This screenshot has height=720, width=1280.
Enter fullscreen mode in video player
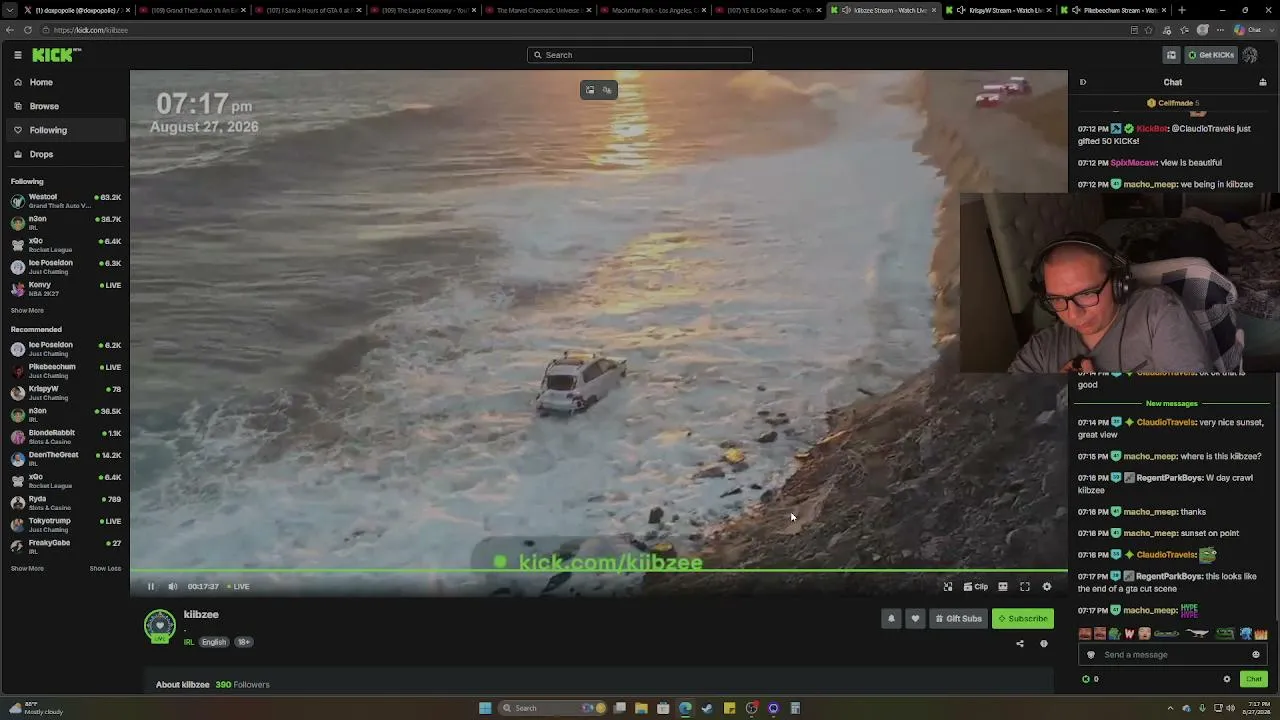pyautogui.click(x=1025, y=587)
